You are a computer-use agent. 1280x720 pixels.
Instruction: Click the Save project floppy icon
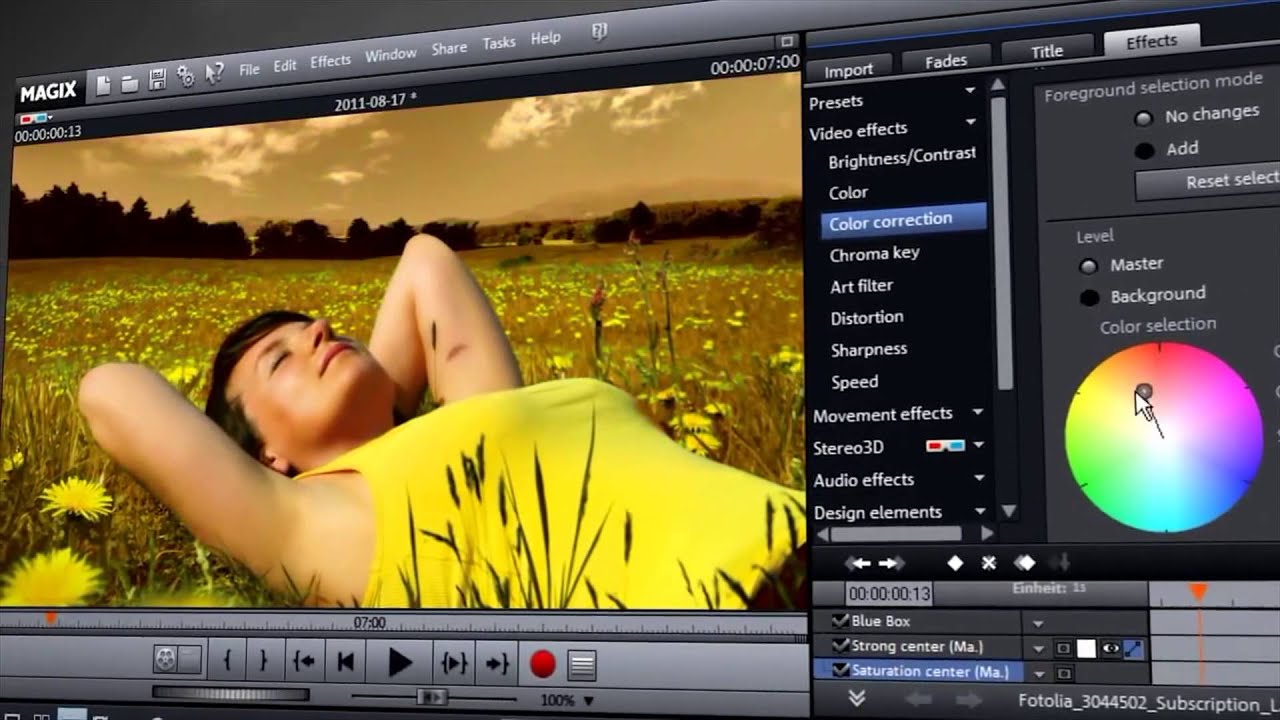[x=157, y=80]
